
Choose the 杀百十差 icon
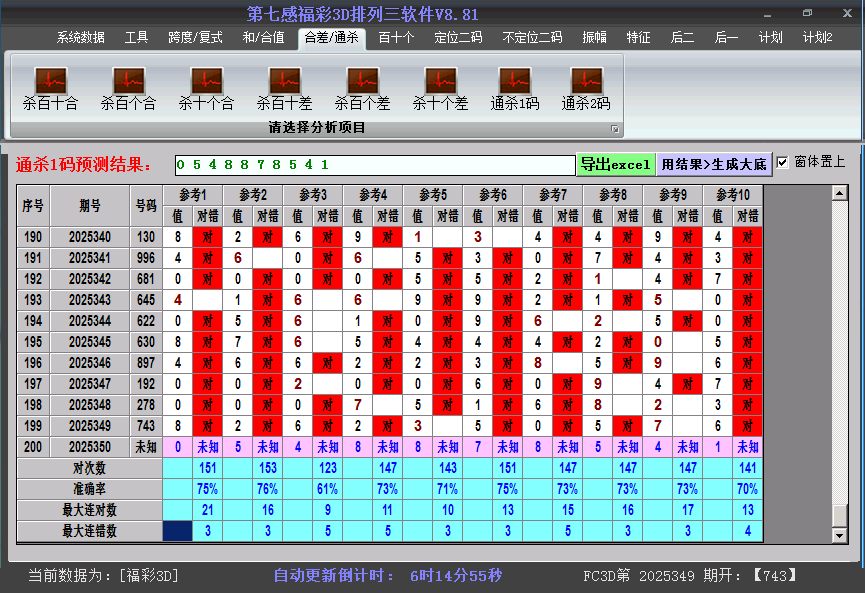tap(284, 81)
